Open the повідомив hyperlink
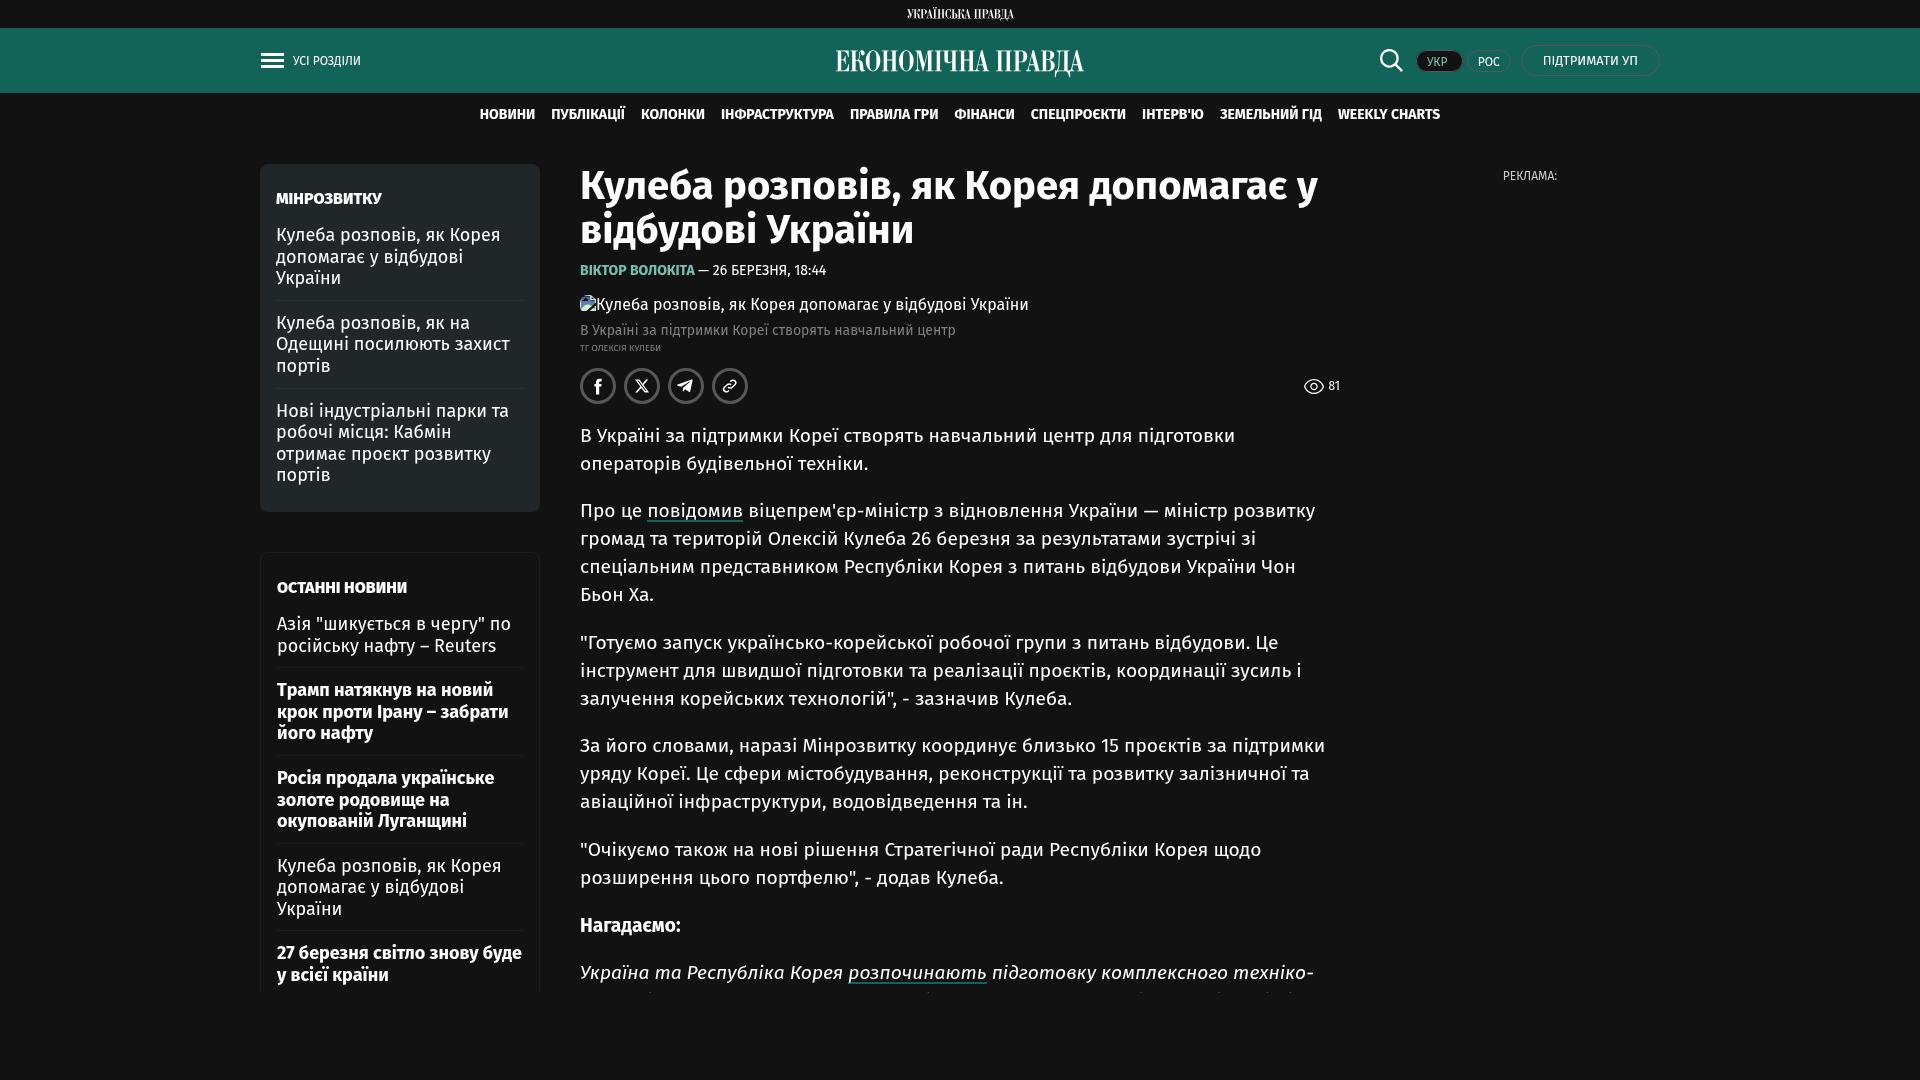The width and height of the screenshot is (1920, 1080). 694,511
